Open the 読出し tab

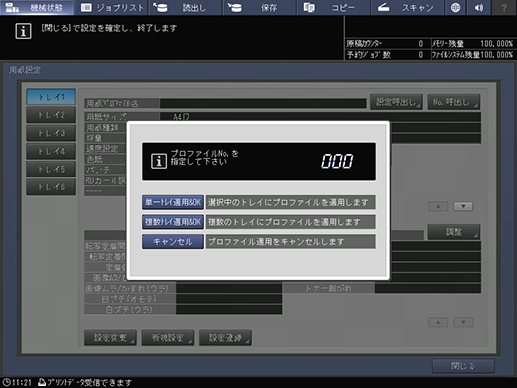pos(186,7)
